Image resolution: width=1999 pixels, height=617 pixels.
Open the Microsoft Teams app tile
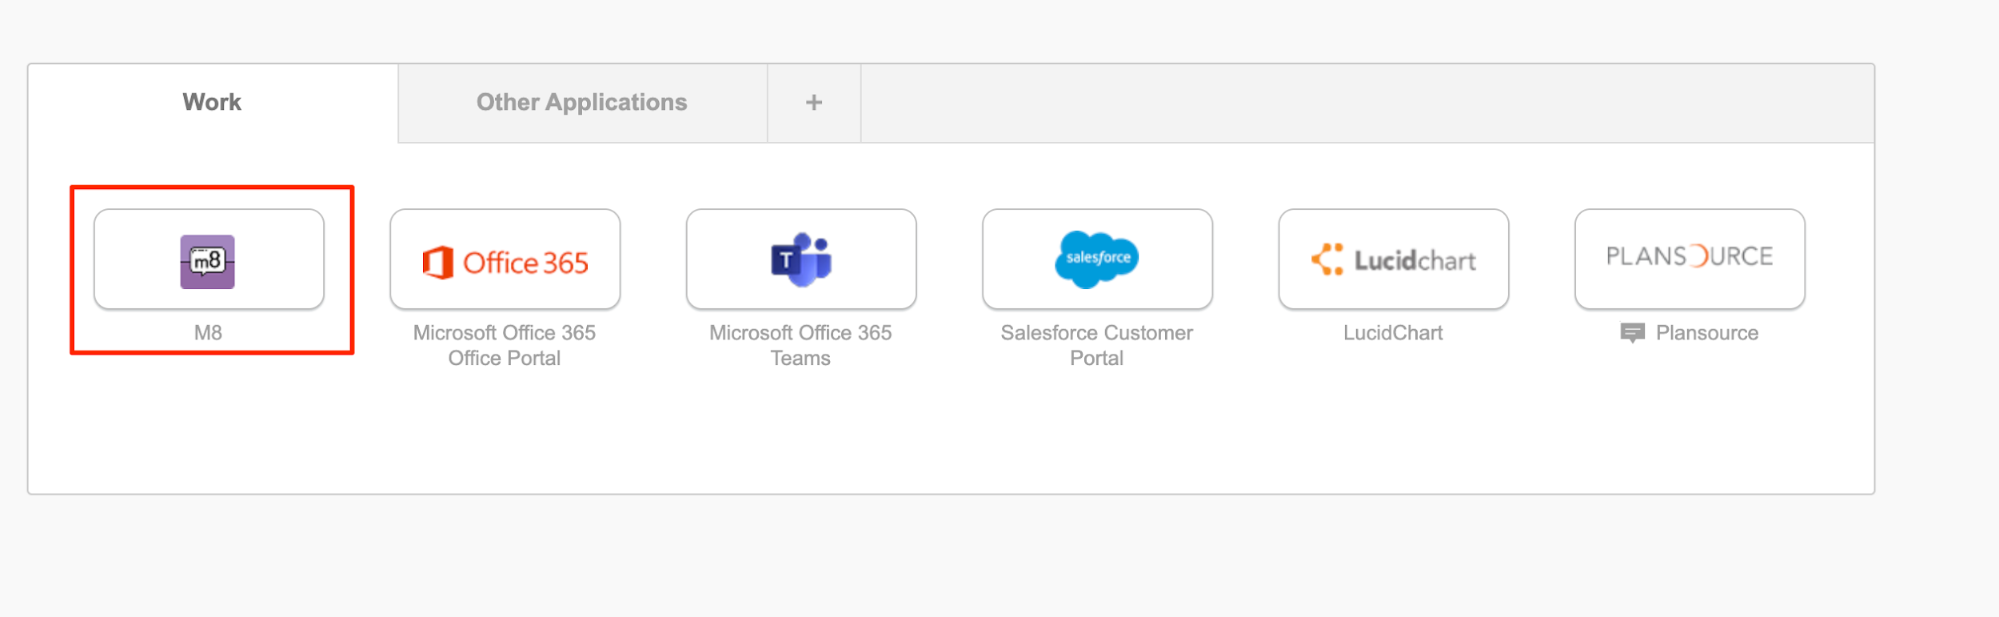[801, 259]
